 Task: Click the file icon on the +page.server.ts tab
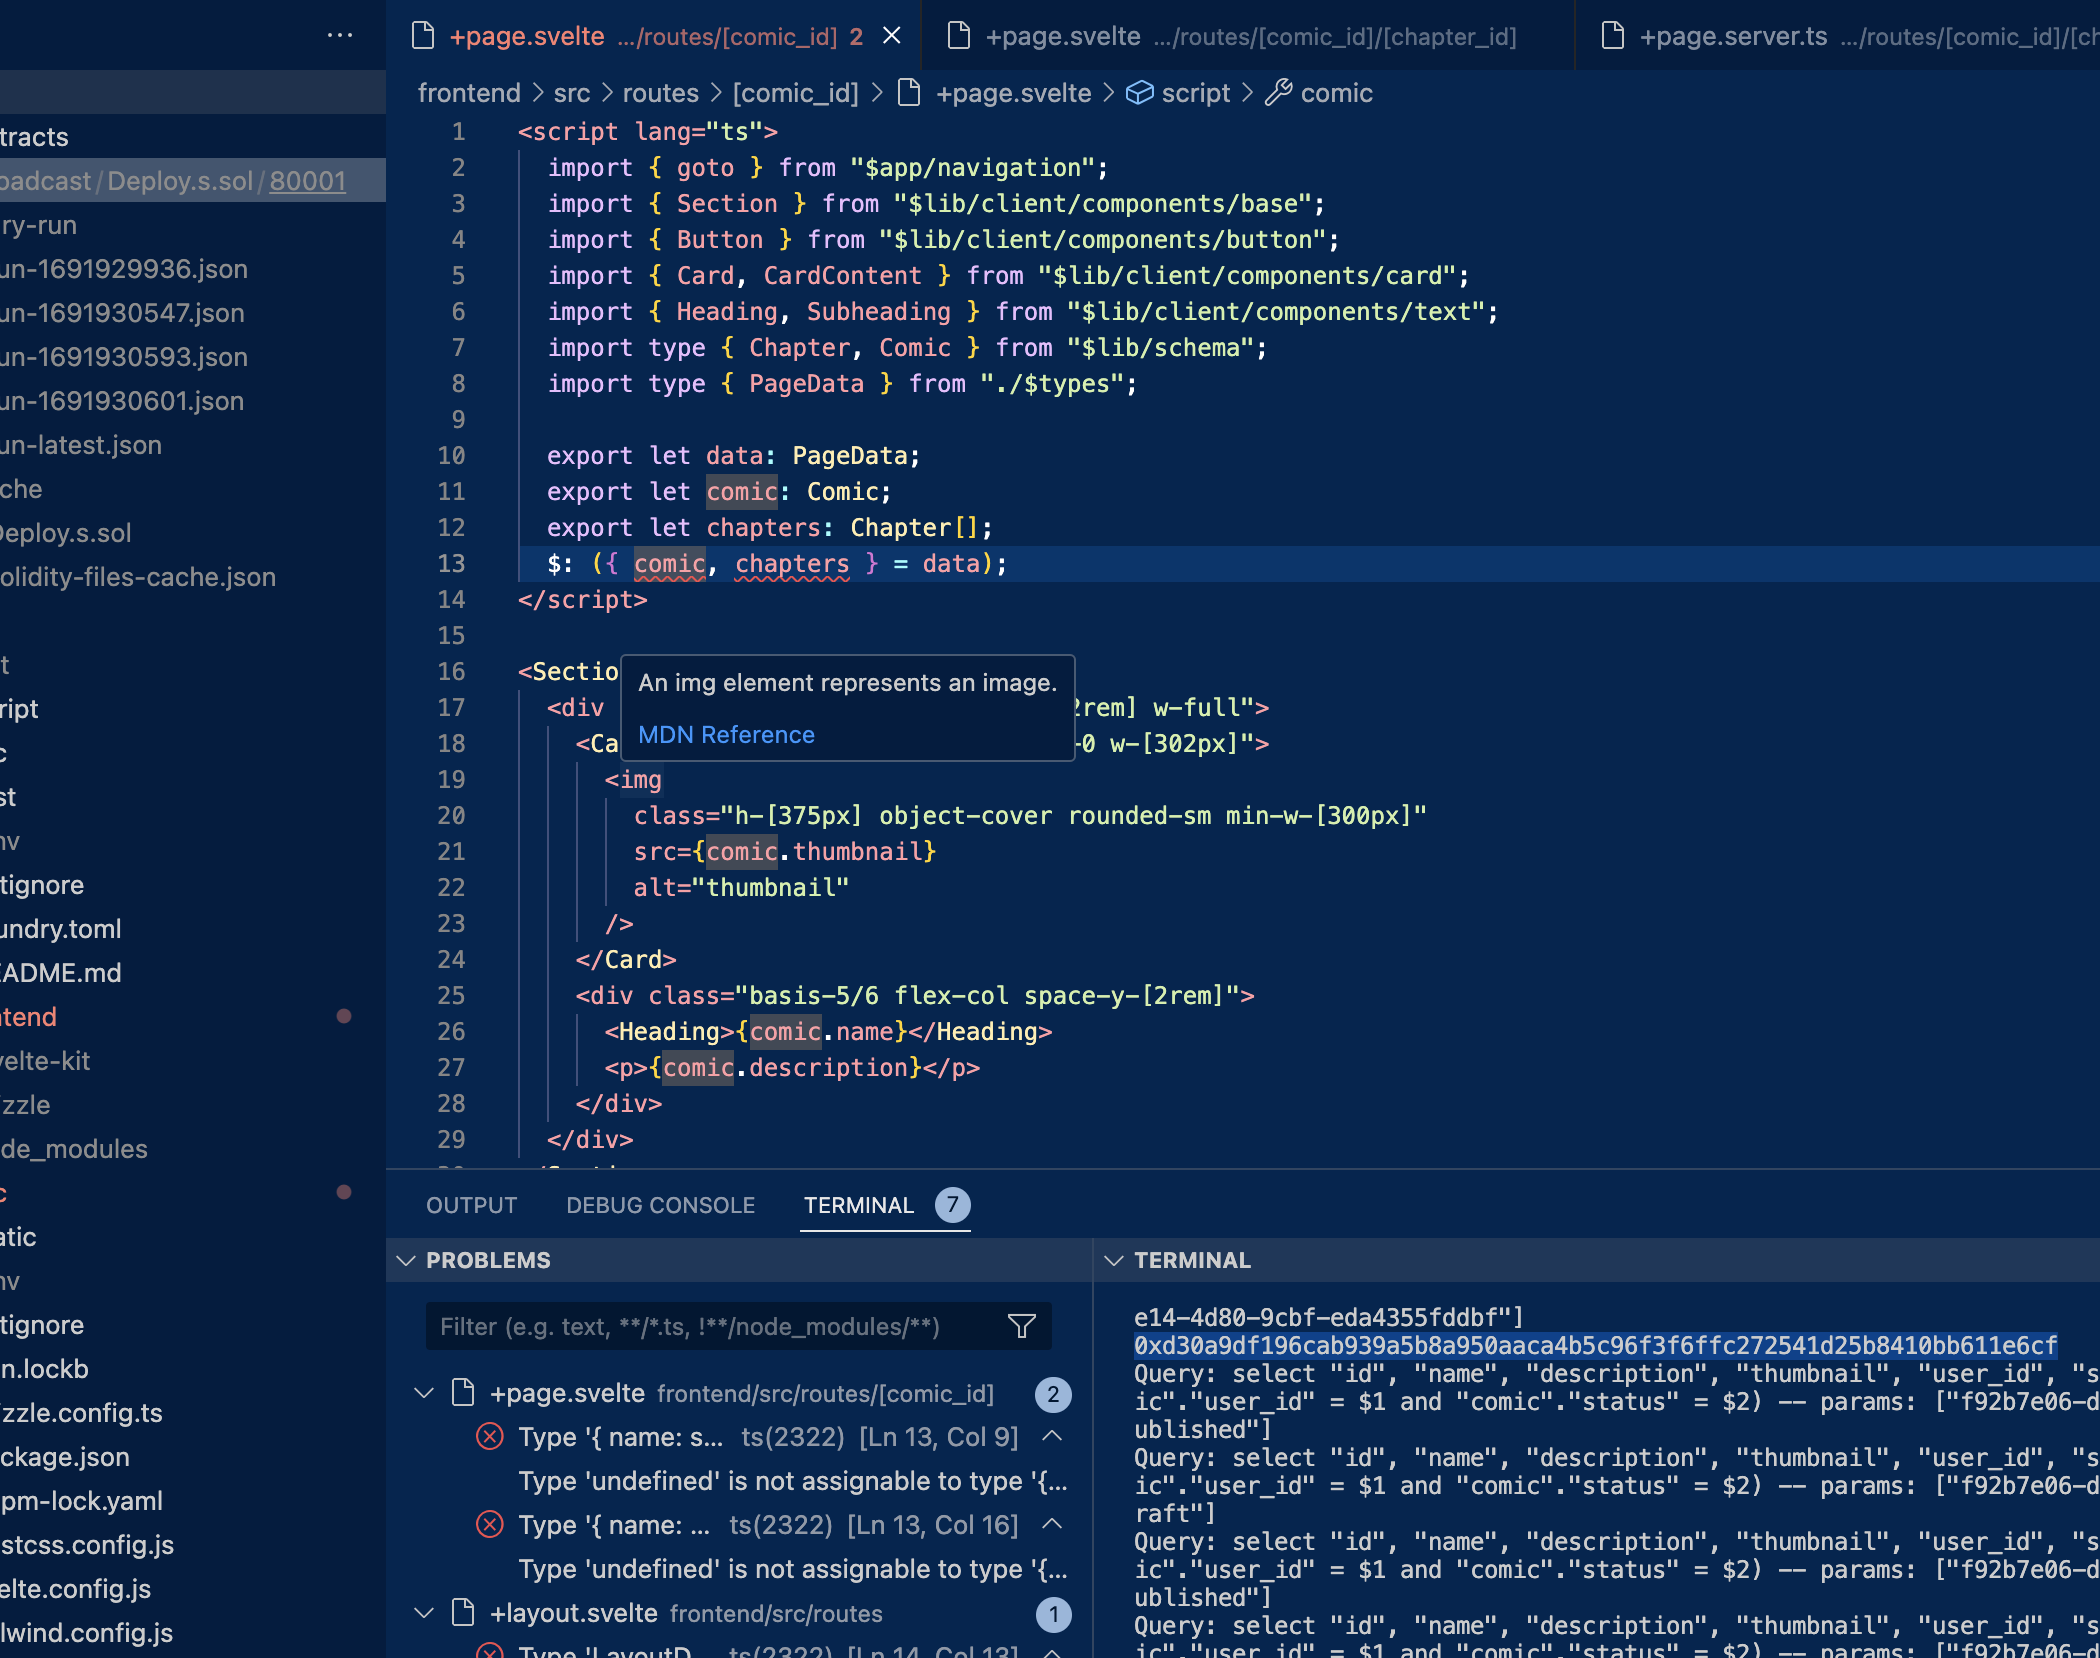1613,36
